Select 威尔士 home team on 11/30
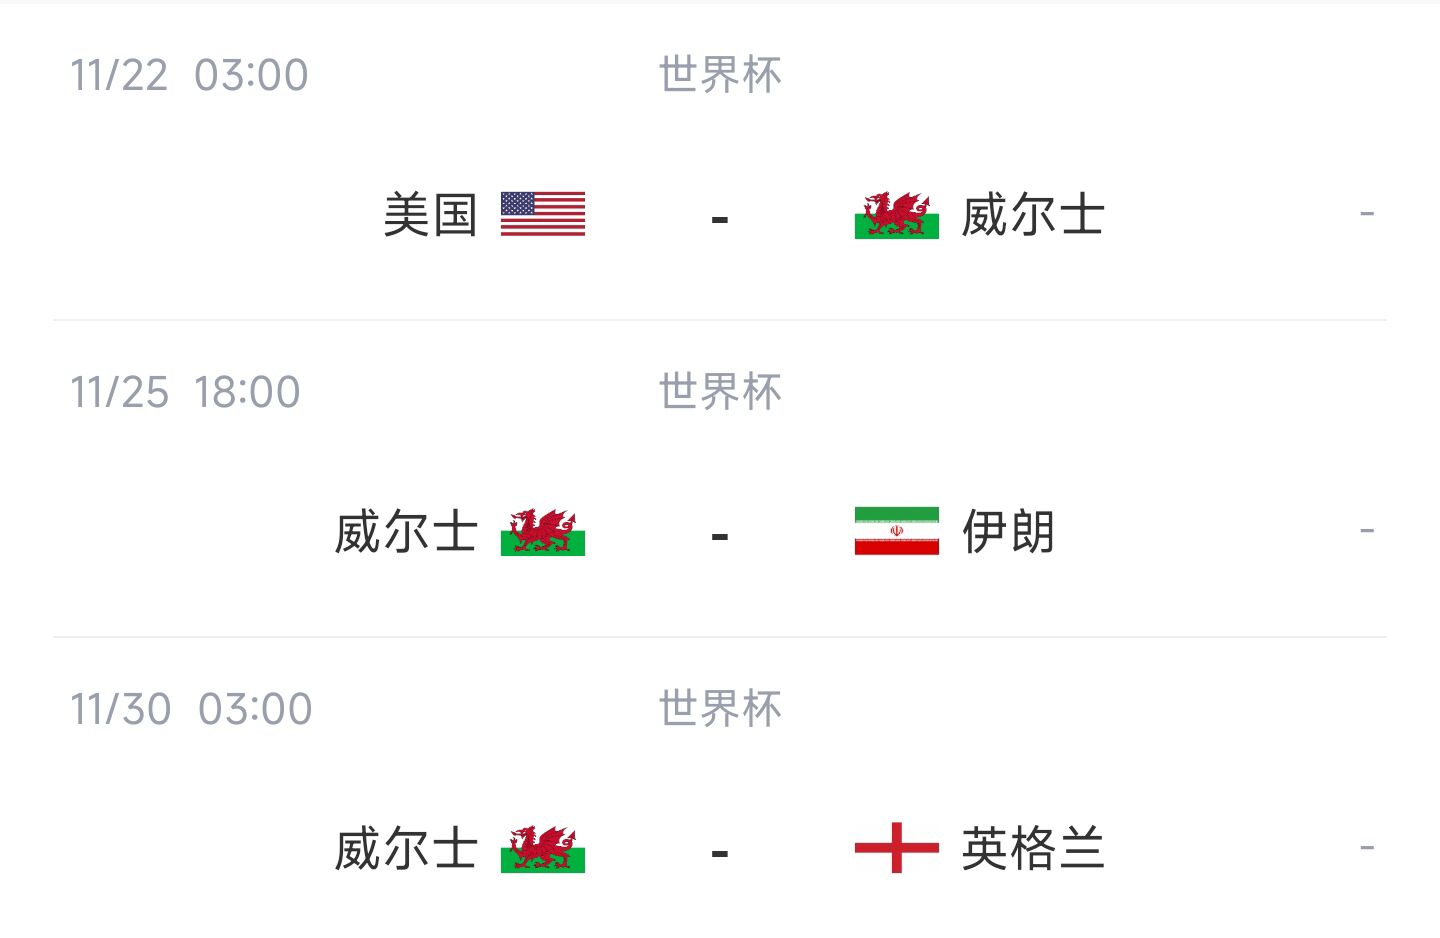 [x=406, y=849]
